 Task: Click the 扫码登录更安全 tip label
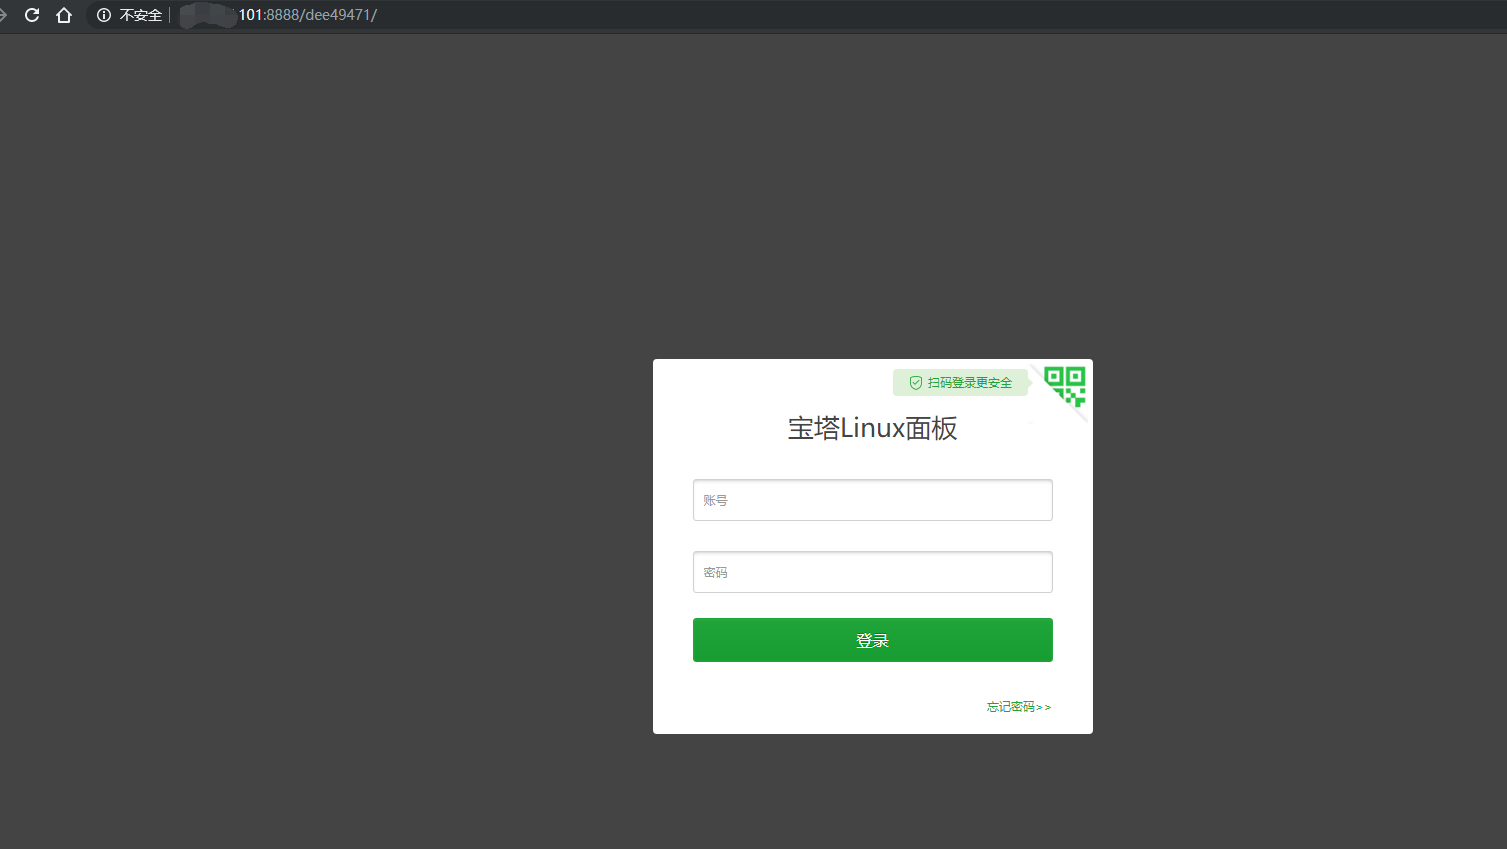(960, 382)
